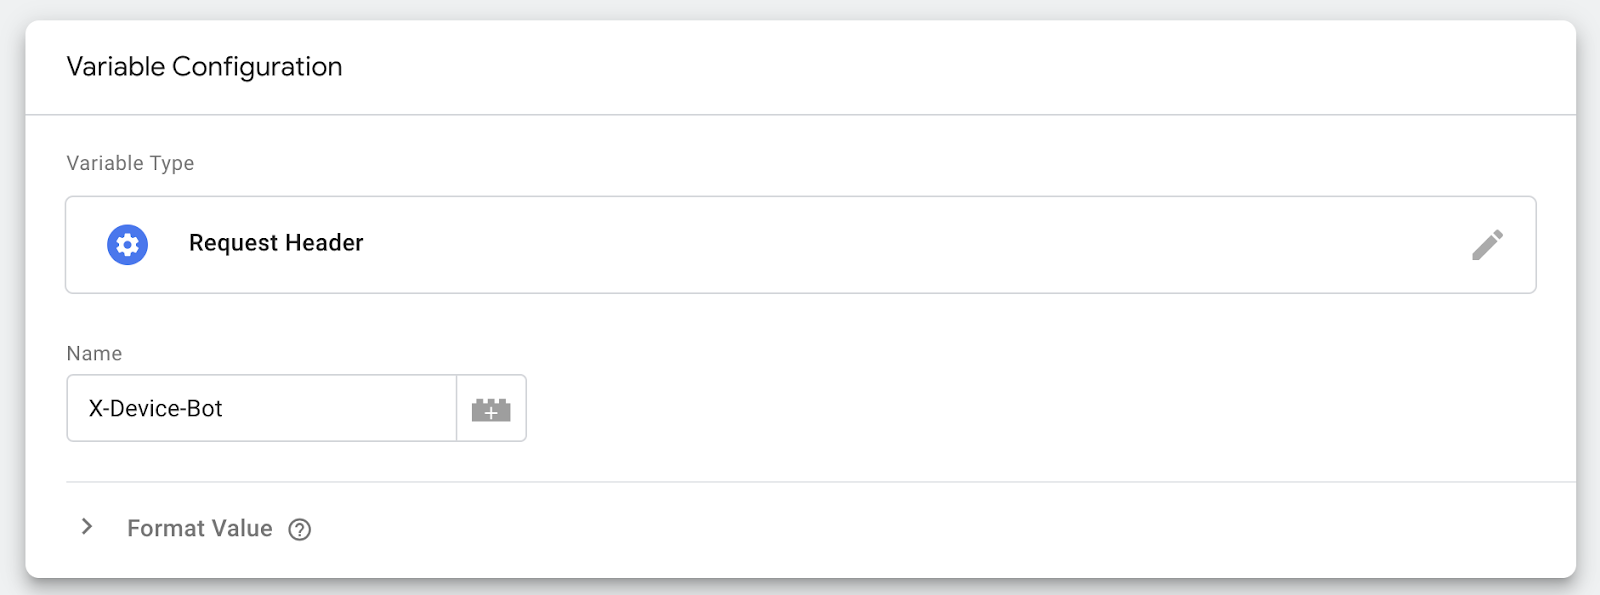Click the Name label above the input
Image resolution: width=1600 pixels, height=595 pixels.
coord(94,353)
